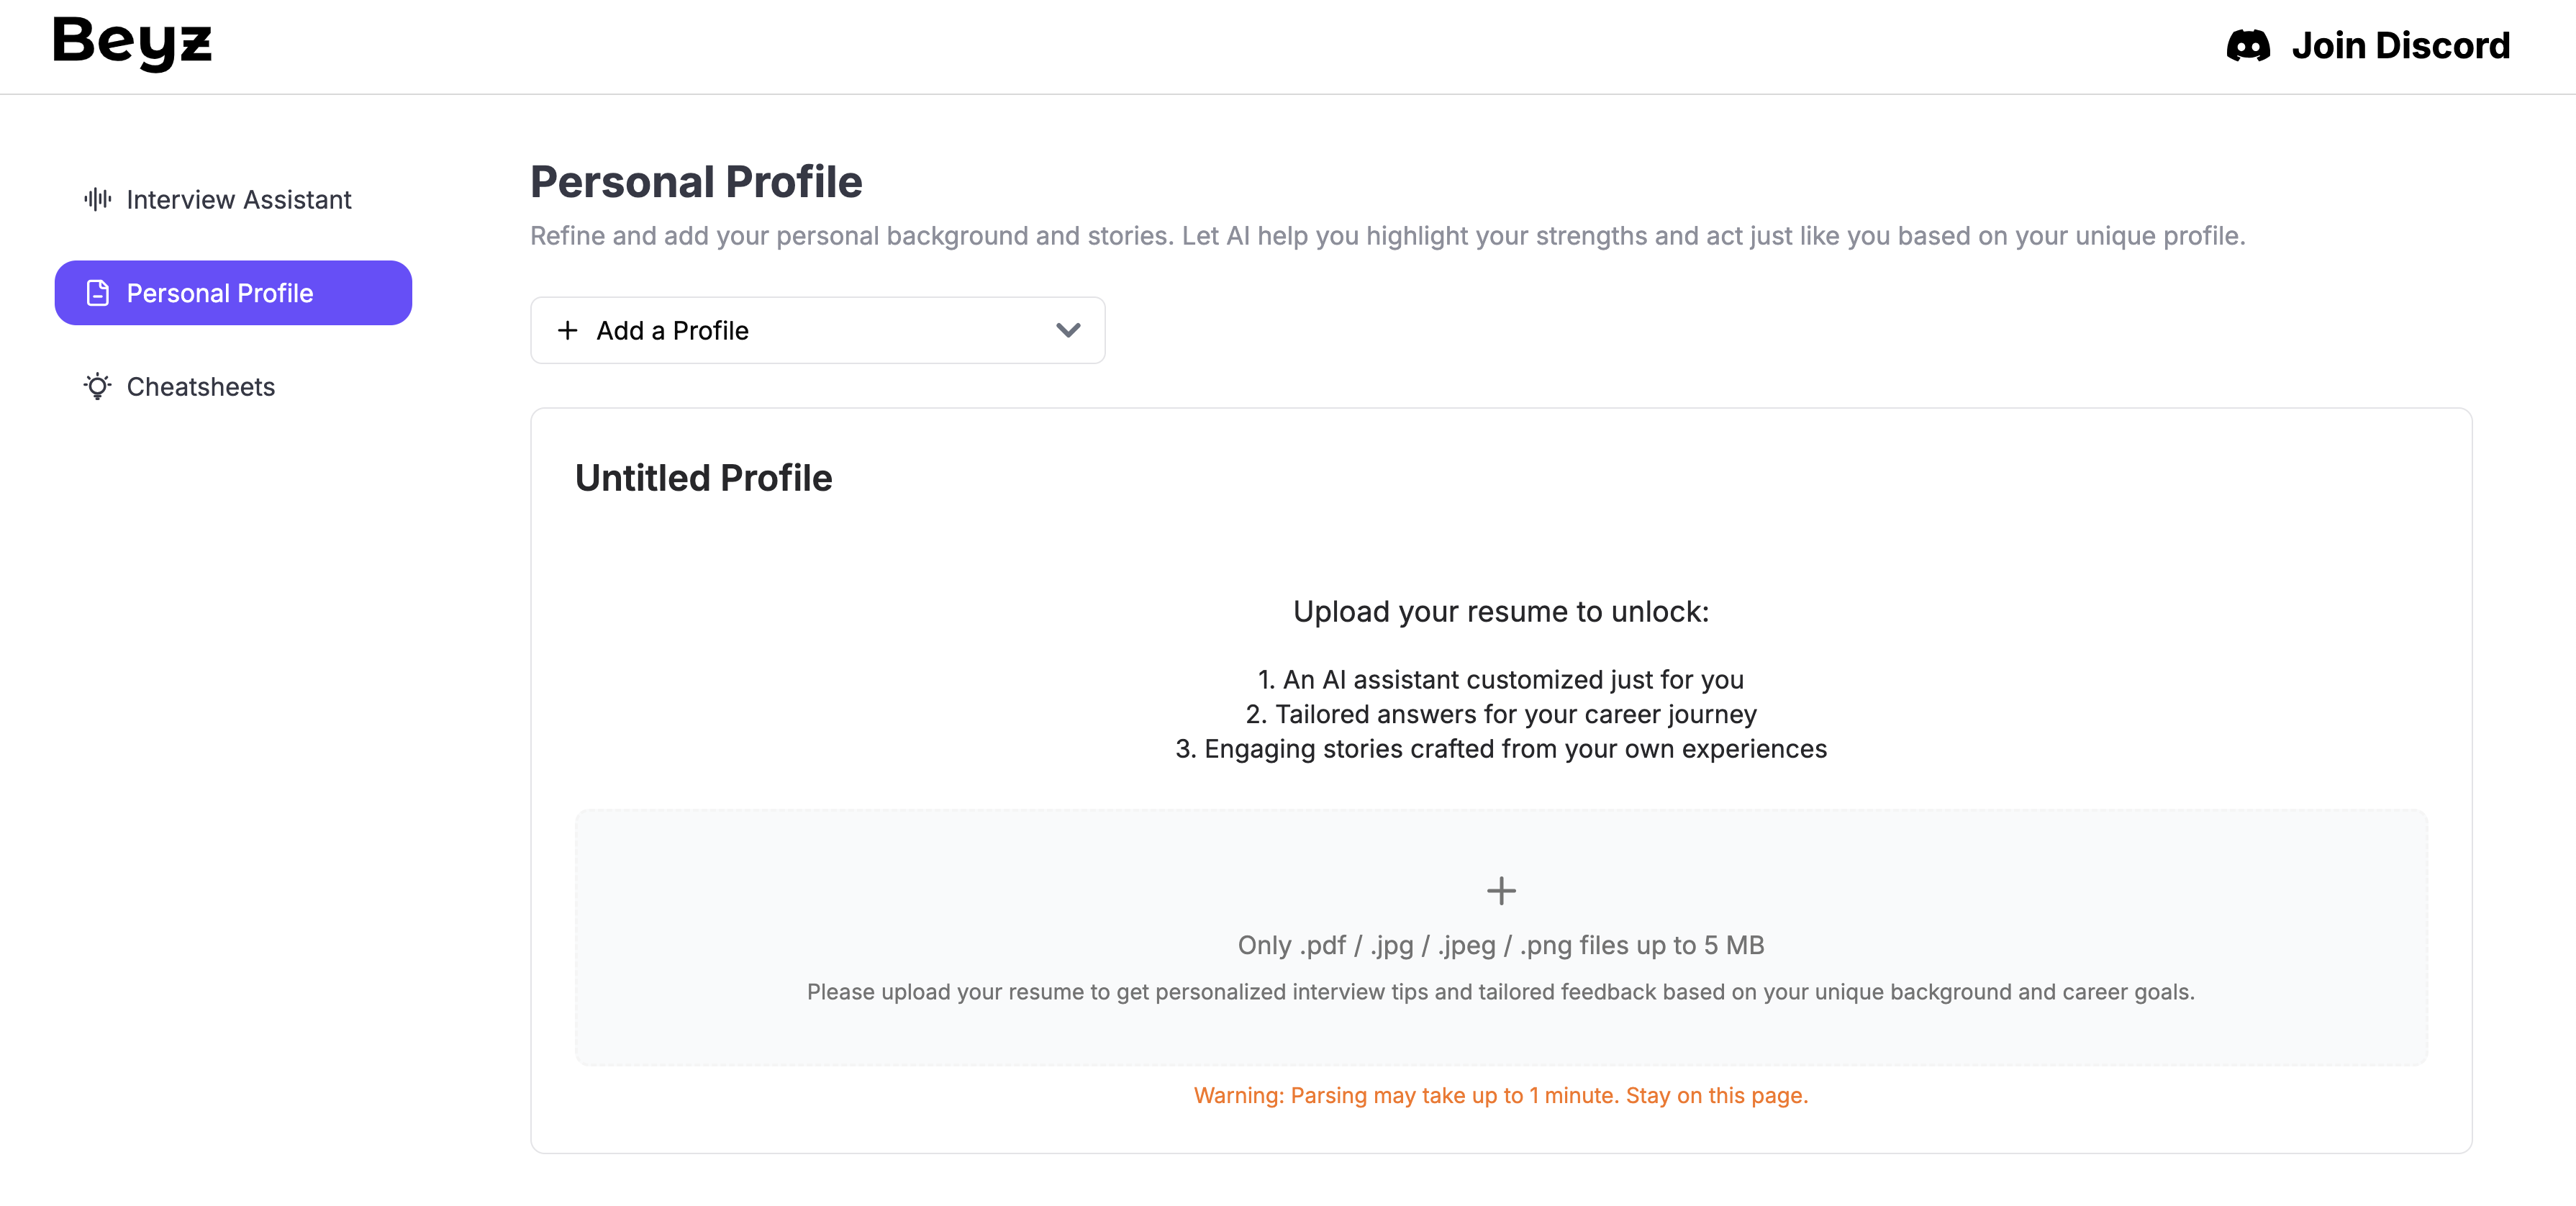This screenshot has height=1206, width=2576.
Task: Click the orange parsing warning message
Action: point(1500,1095)
